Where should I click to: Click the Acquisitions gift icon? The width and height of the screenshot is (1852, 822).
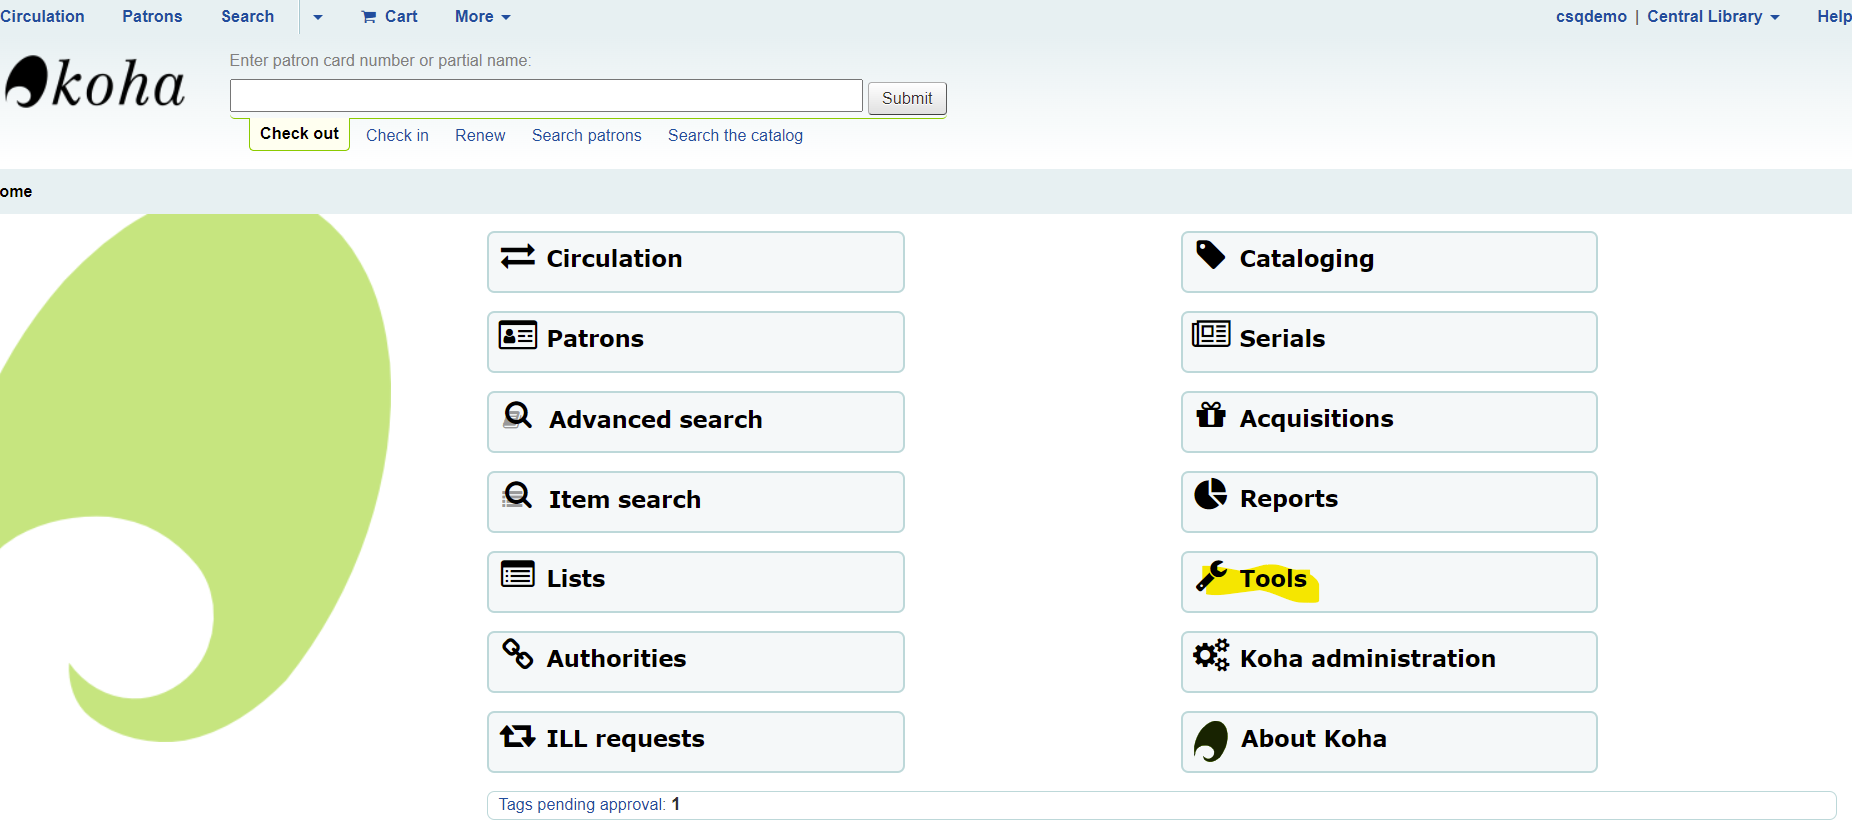point(1210,414)
